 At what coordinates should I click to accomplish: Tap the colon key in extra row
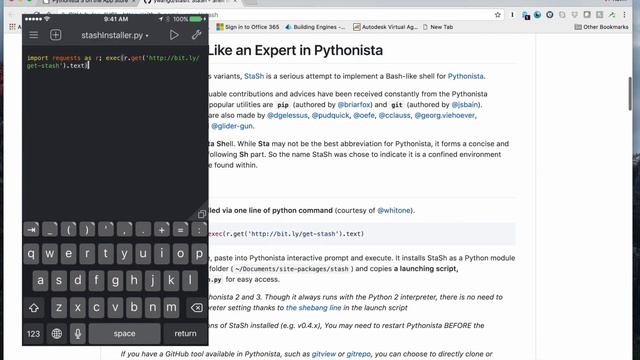199,230
